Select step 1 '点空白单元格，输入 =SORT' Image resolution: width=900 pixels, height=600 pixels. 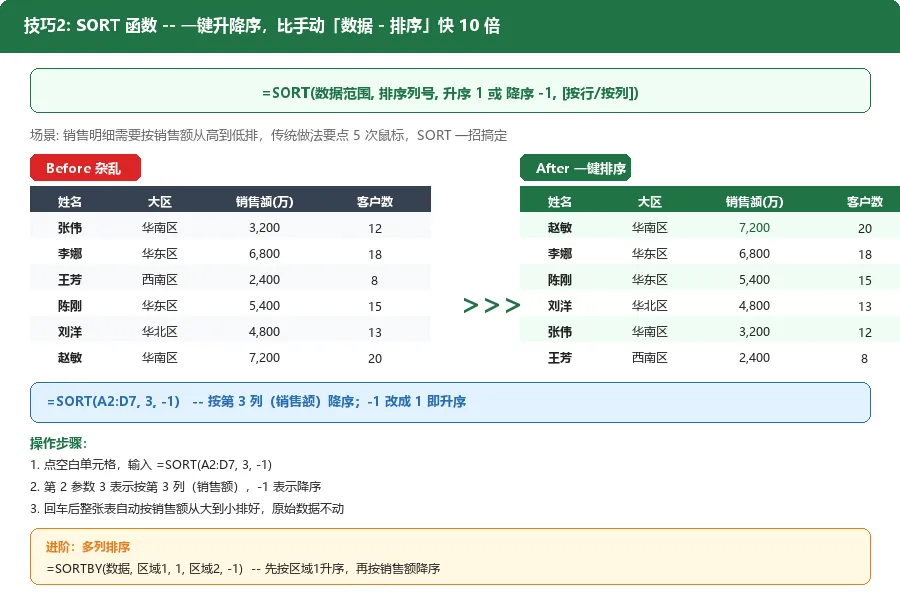pyautogui.click(x=151, y=464)
